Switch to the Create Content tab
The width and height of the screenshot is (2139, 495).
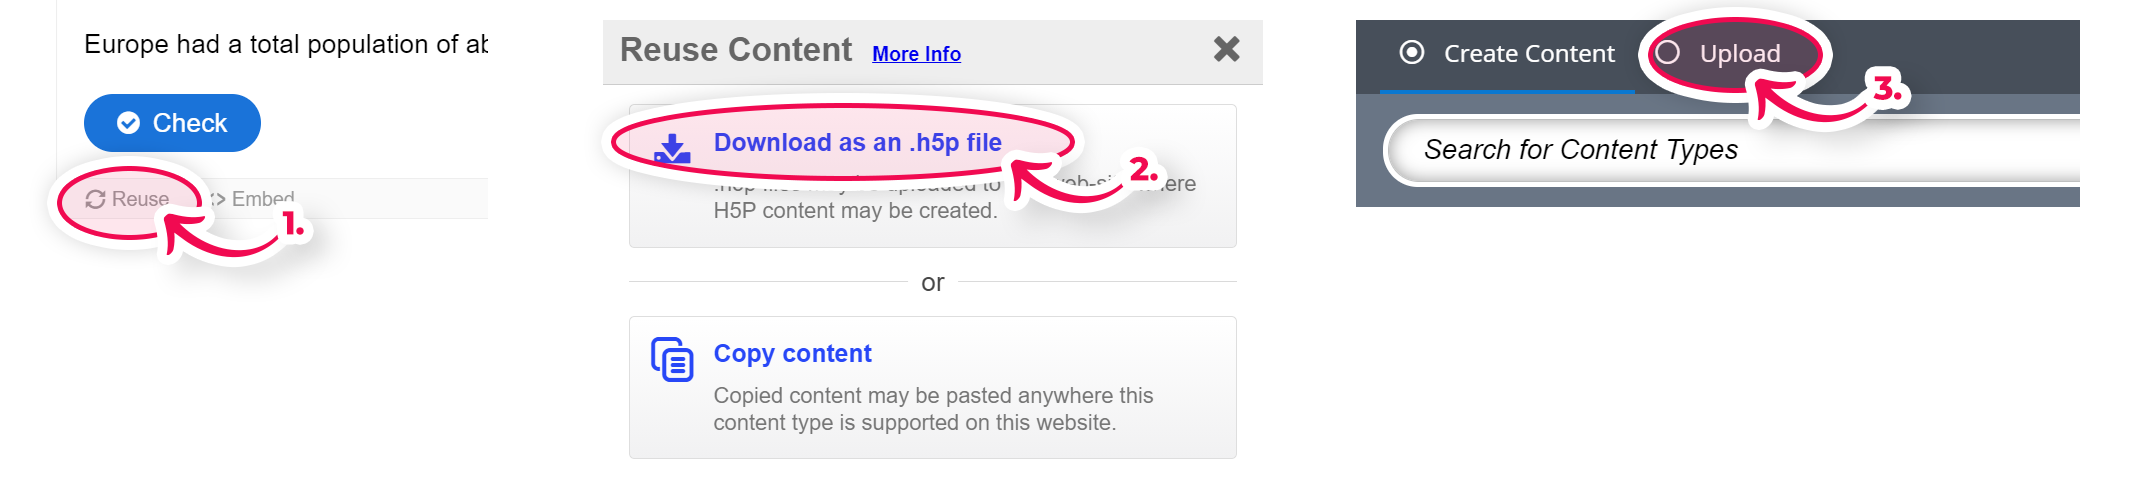point(1507,54)
